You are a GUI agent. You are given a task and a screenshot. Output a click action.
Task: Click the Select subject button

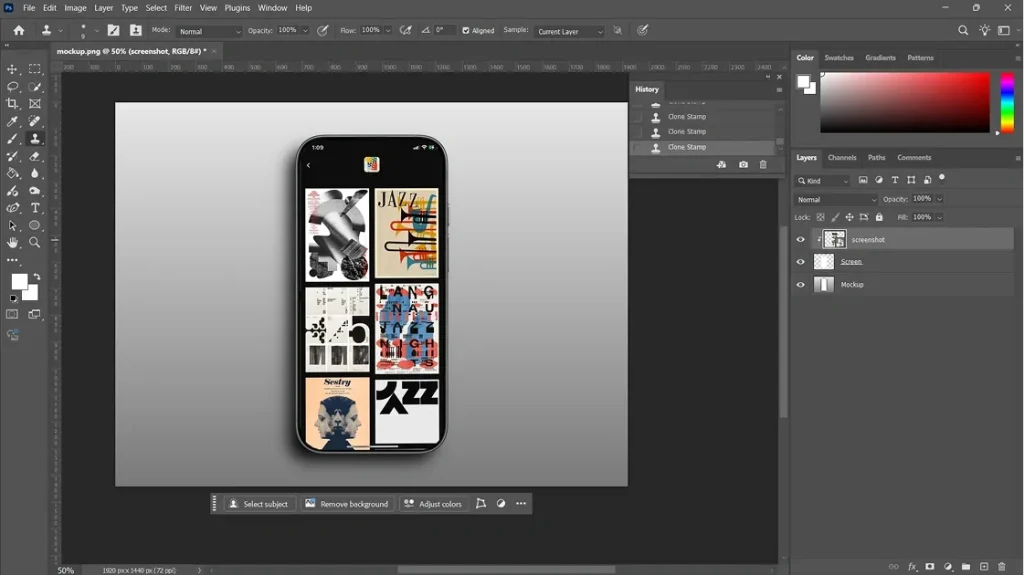point(259,504)
